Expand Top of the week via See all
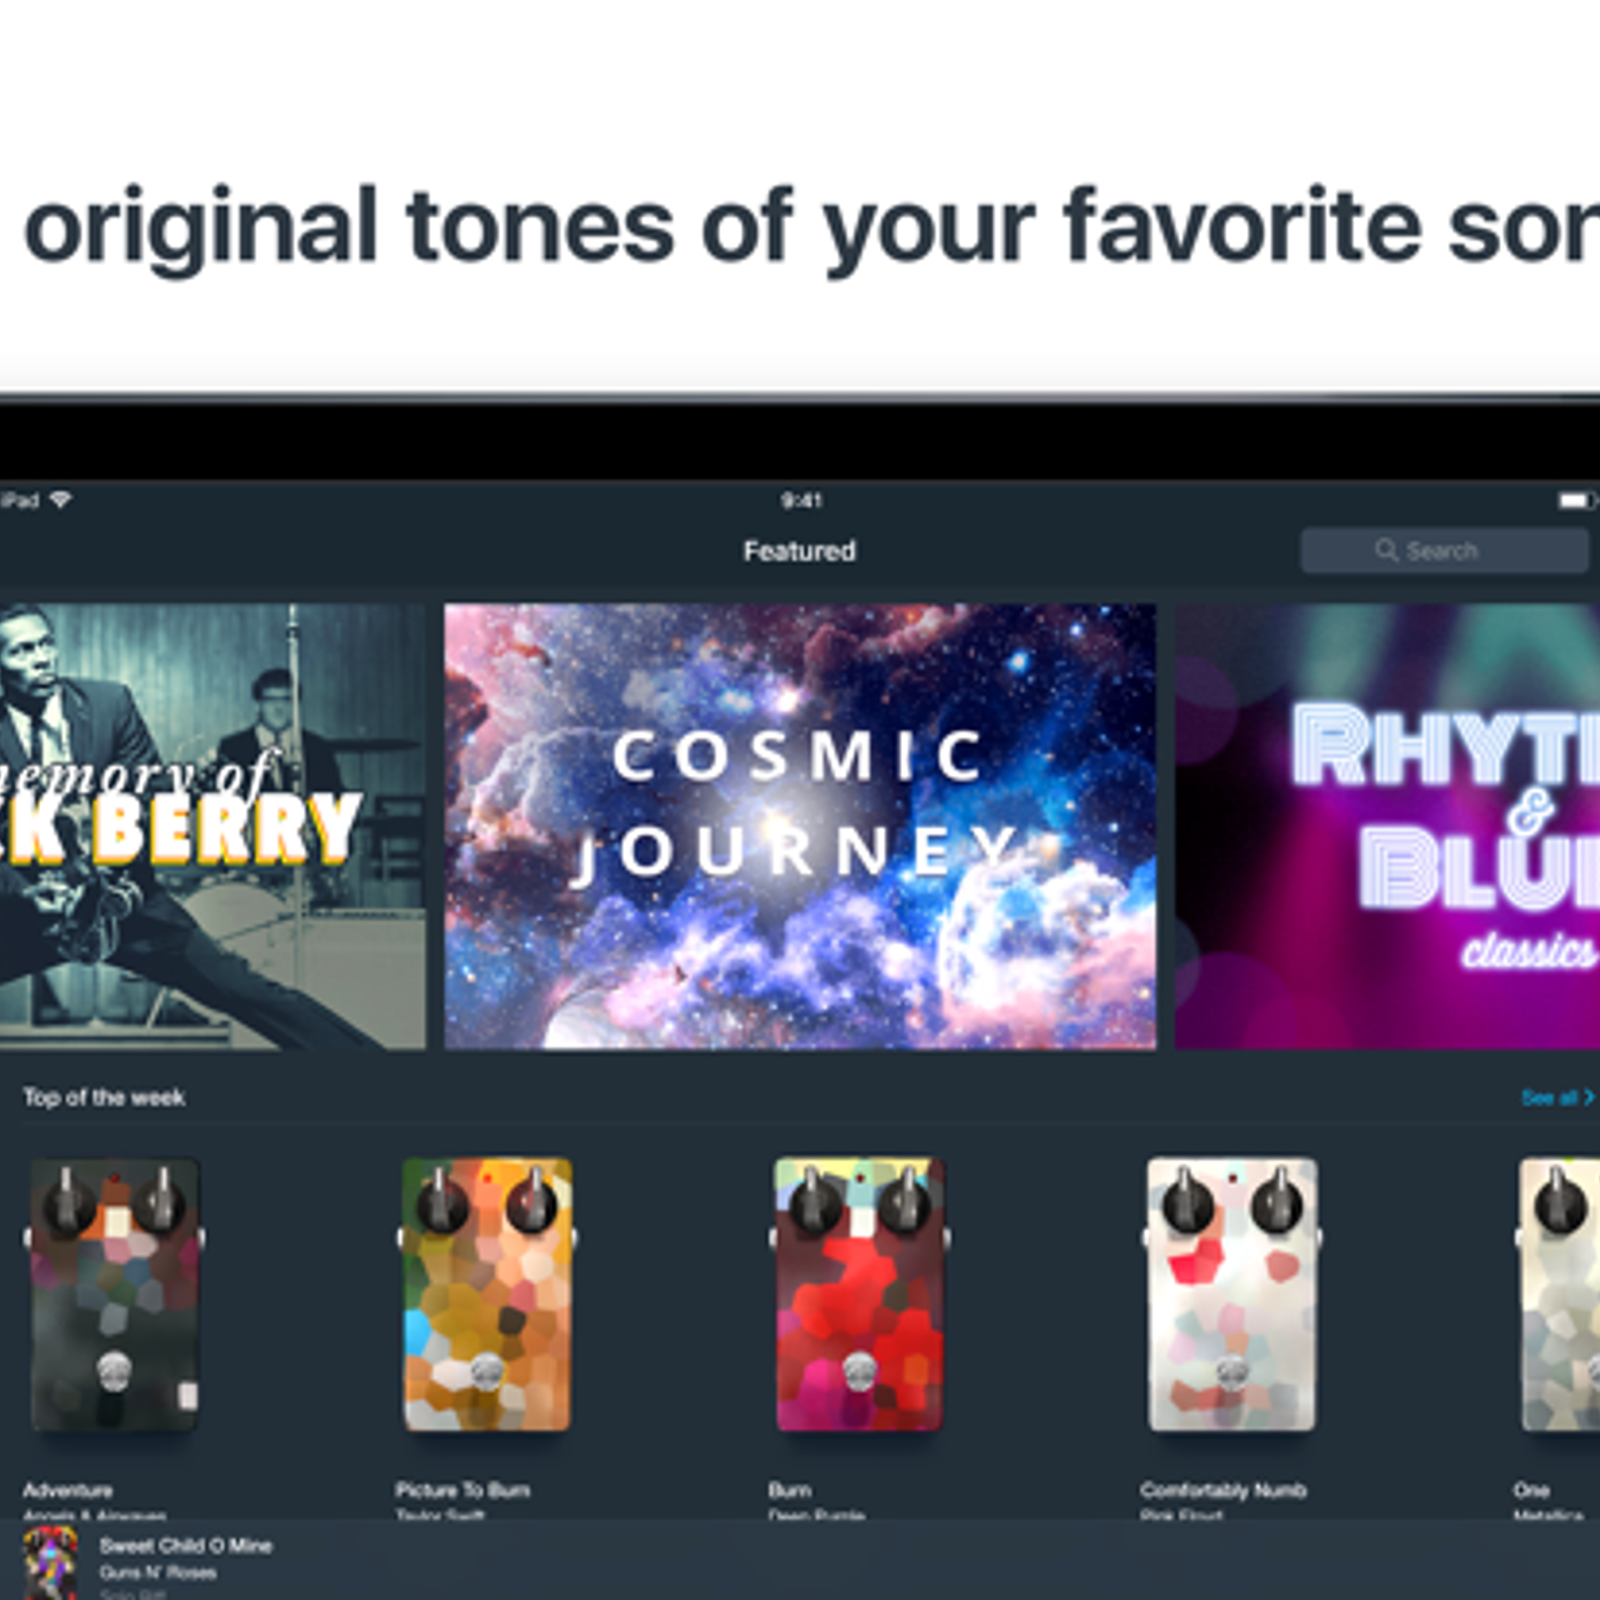This screenshot has height=1600, width=1600. click(x=1557, y=1098)
